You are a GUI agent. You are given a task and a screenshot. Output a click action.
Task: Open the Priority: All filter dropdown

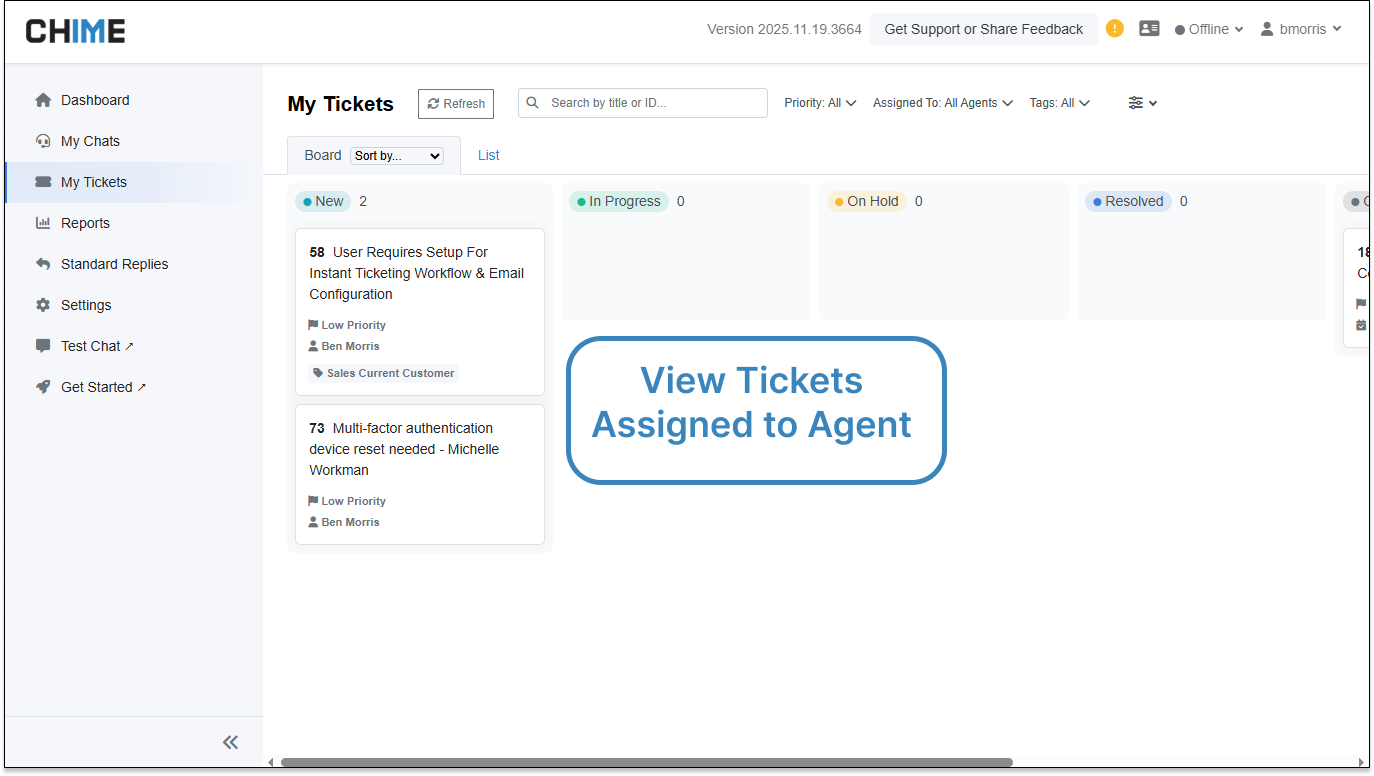coord(820,103)
